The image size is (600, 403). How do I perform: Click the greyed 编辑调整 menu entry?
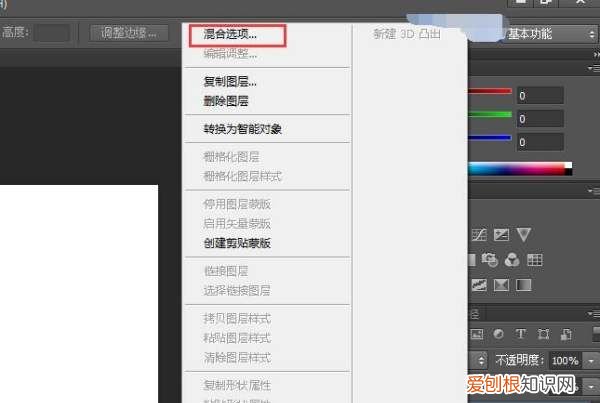230,54
